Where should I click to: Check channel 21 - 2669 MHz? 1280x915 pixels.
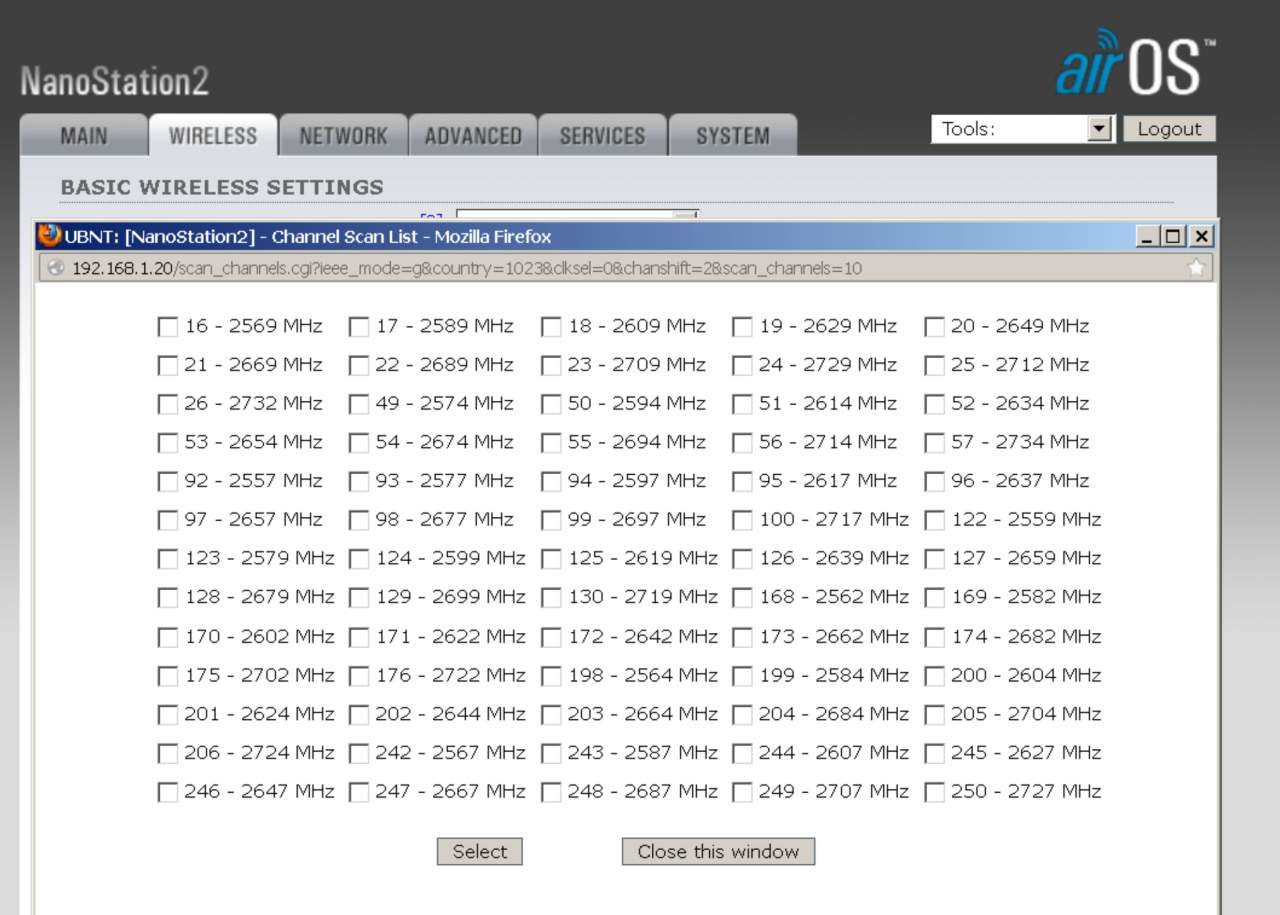coord(168,366)
